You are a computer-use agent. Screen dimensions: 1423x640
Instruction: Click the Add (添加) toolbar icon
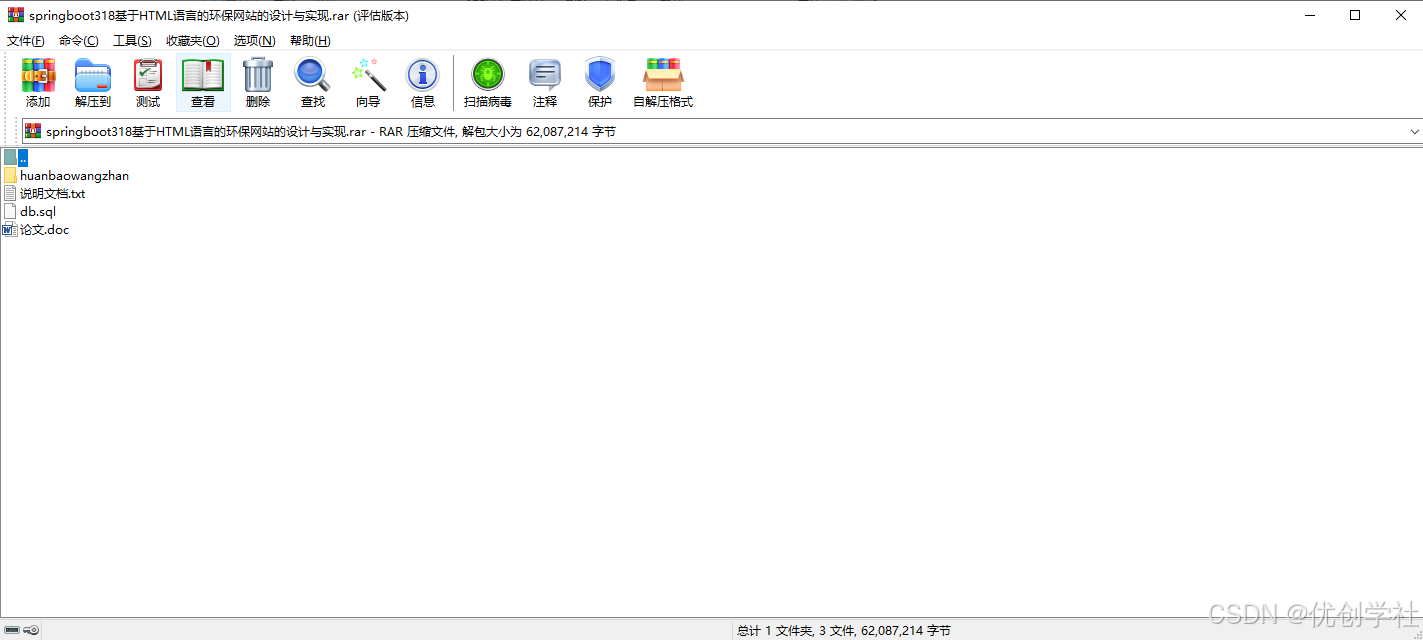(38, 76)
